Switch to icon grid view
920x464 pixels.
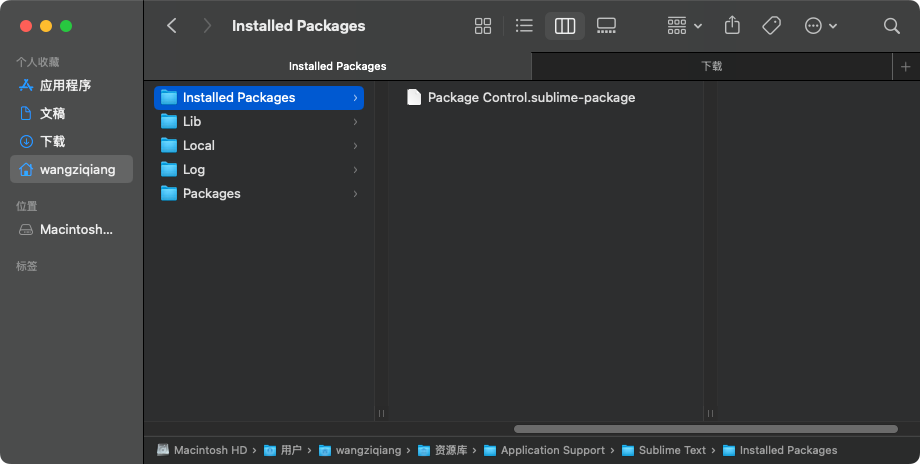(483, 26)
